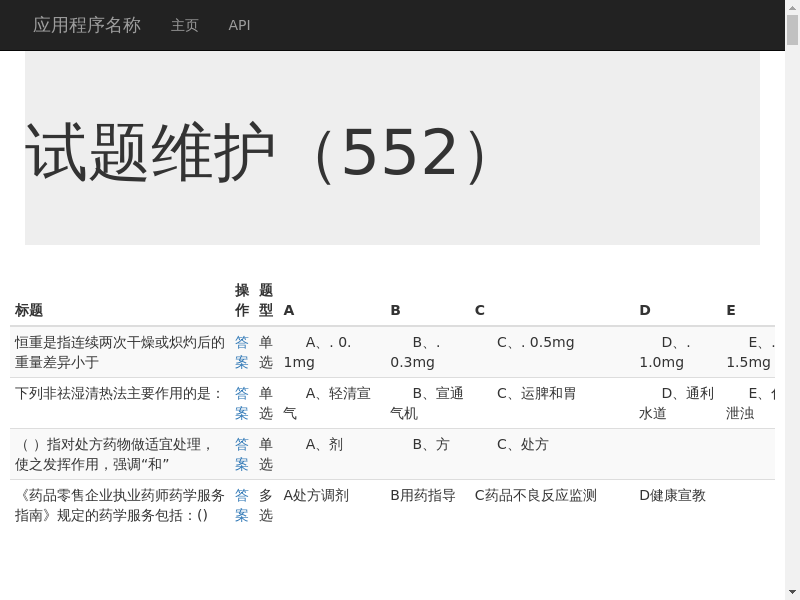Click the vertical scrollbar thumb
The width and height of the screenshot is (800, 600).
[x=792, y=30]
